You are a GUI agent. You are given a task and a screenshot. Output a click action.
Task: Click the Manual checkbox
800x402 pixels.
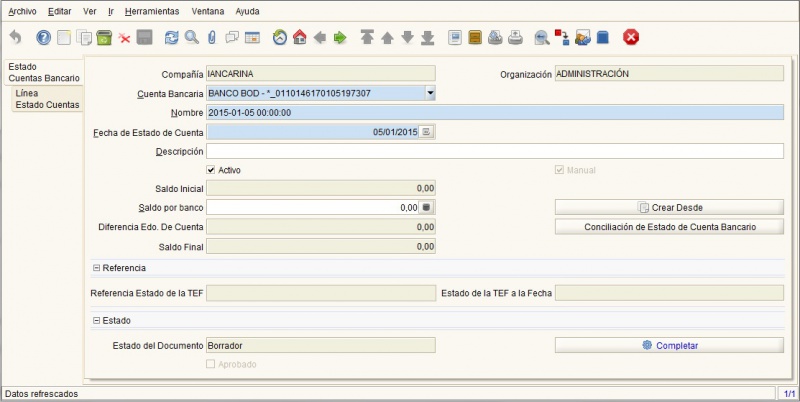point(559,170)
